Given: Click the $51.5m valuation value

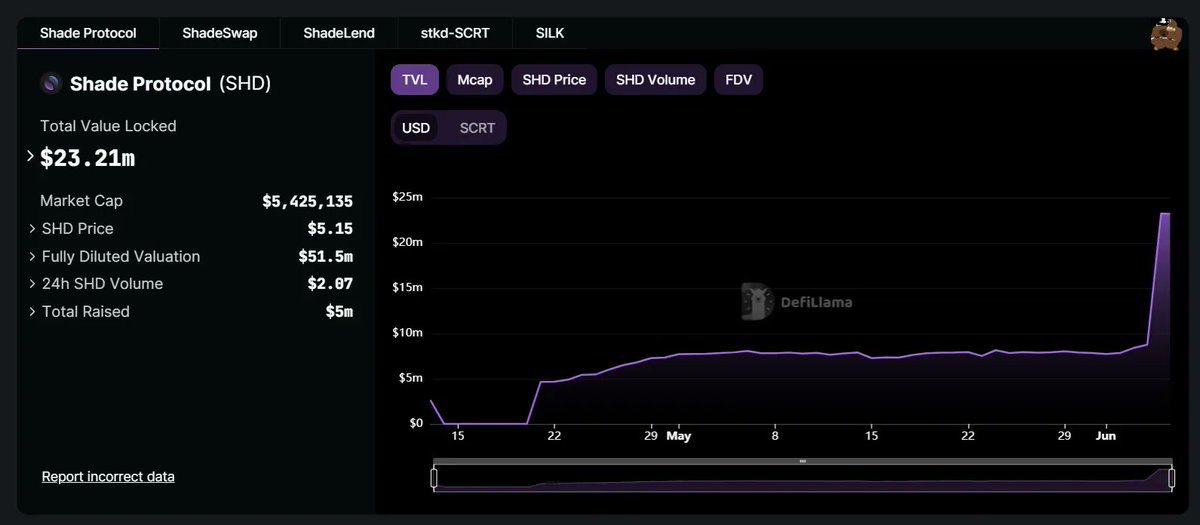Looking at the screenshot, I should coord(326,257).
